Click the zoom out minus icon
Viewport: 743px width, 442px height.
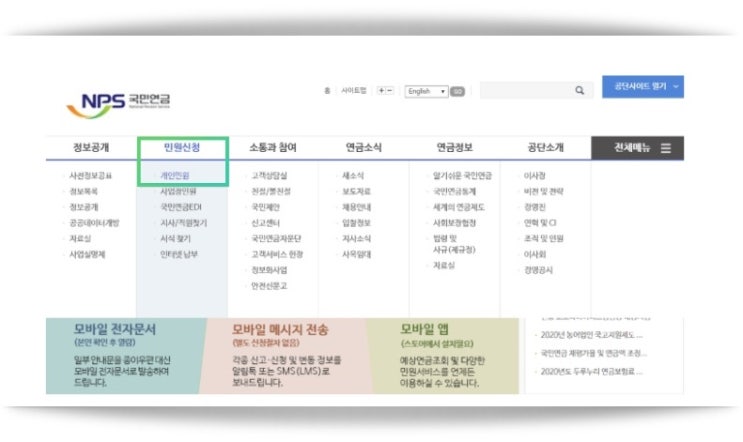tap(390, 90)
